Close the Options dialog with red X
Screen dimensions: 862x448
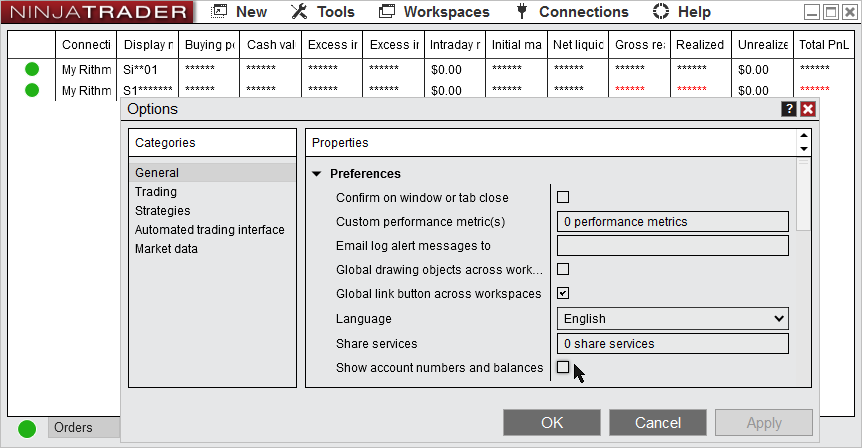(808, 109)
